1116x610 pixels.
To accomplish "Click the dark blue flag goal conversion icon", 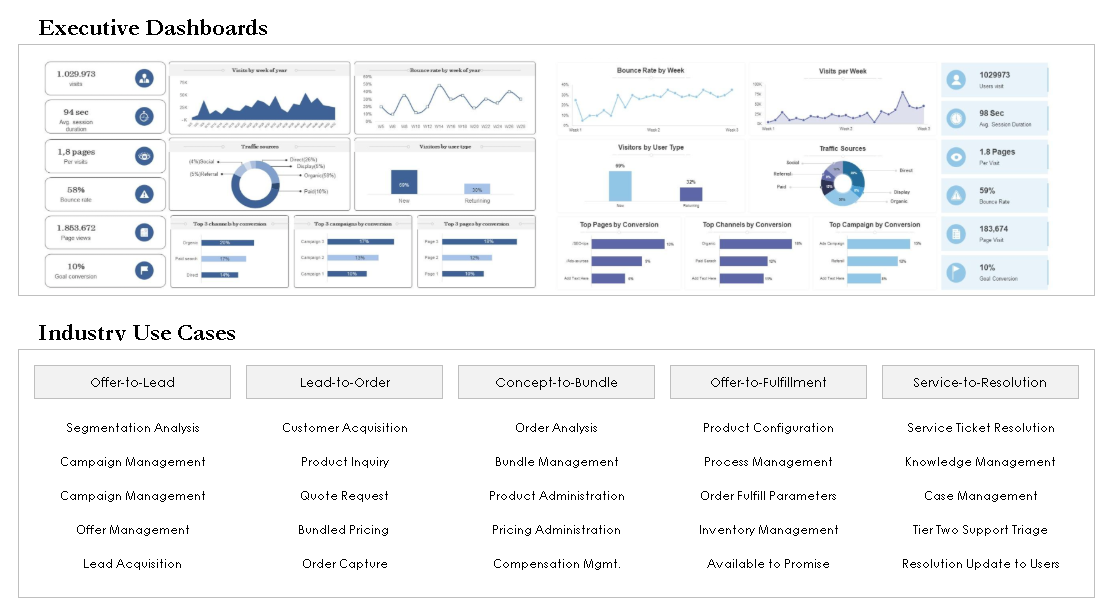I will 144,270.
